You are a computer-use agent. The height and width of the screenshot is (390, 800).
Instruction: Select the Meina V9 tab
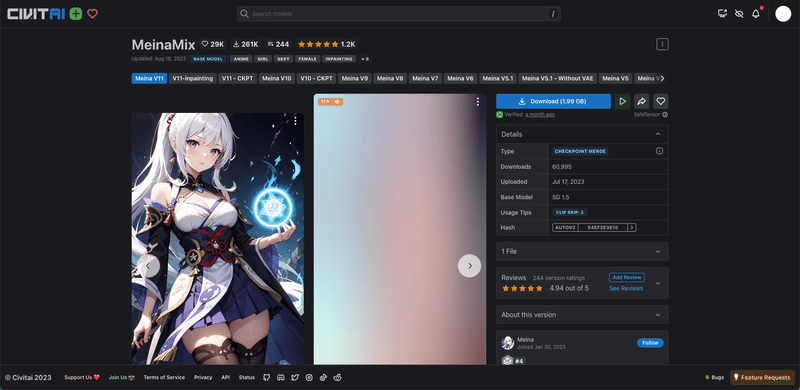(x=355, y=79)
